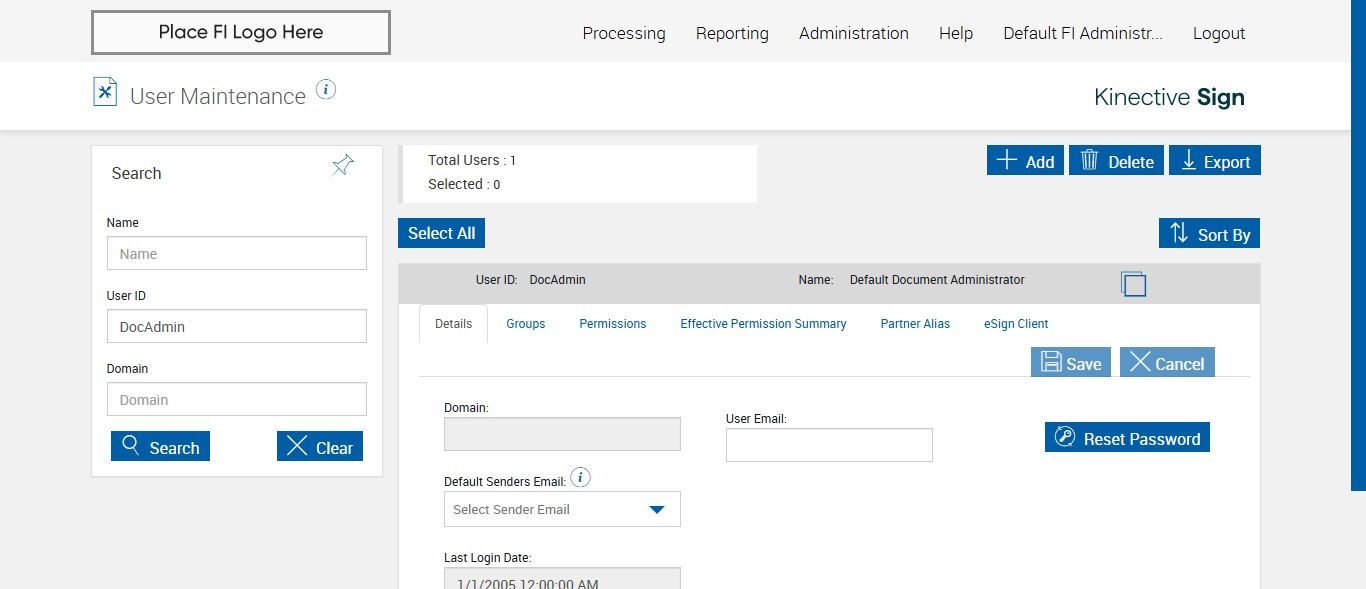Viewport: 1366px width, 589px height.
Task: Expand the Select Sender Email dropdown
Action: 562,509
